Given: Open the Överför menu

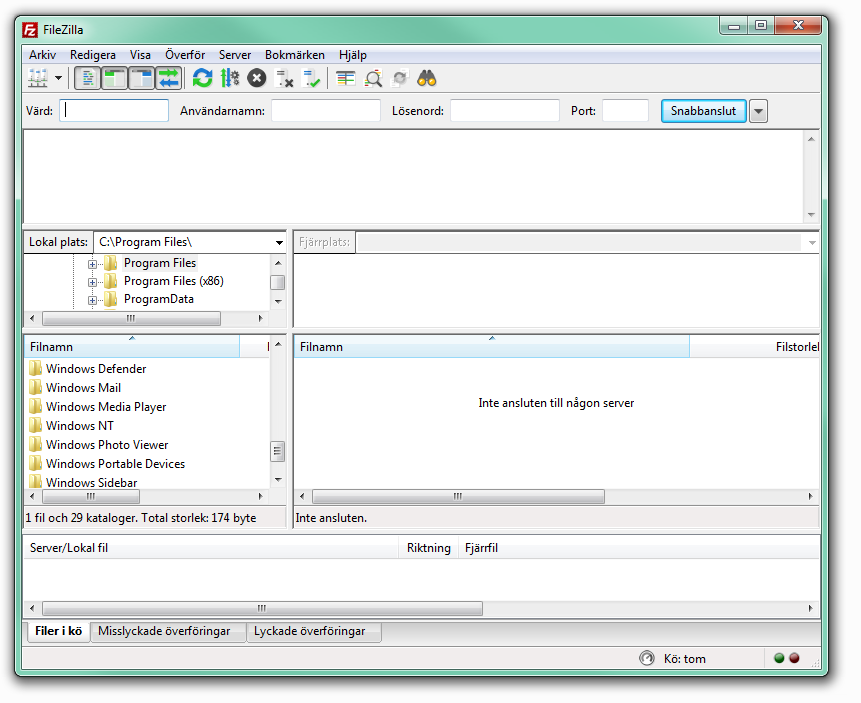Looking at the screenshot, I should pos(185,55).
